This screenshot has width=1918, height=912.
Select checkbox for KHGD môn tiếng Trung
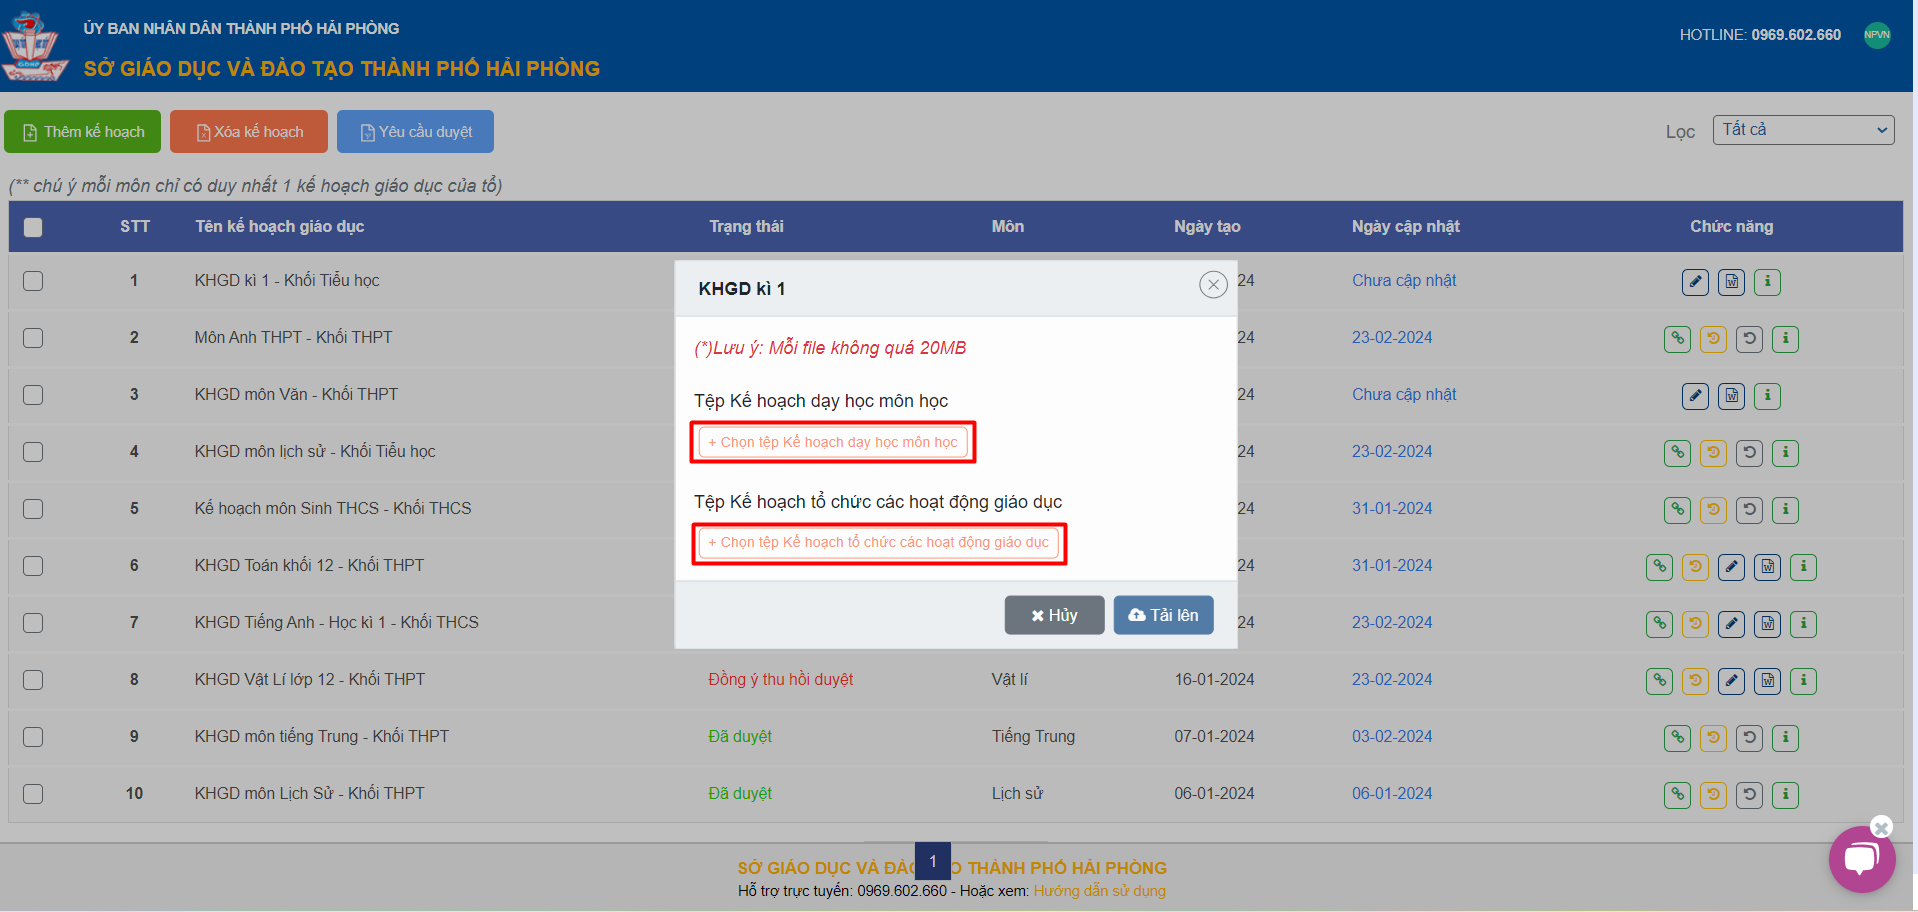33,737
